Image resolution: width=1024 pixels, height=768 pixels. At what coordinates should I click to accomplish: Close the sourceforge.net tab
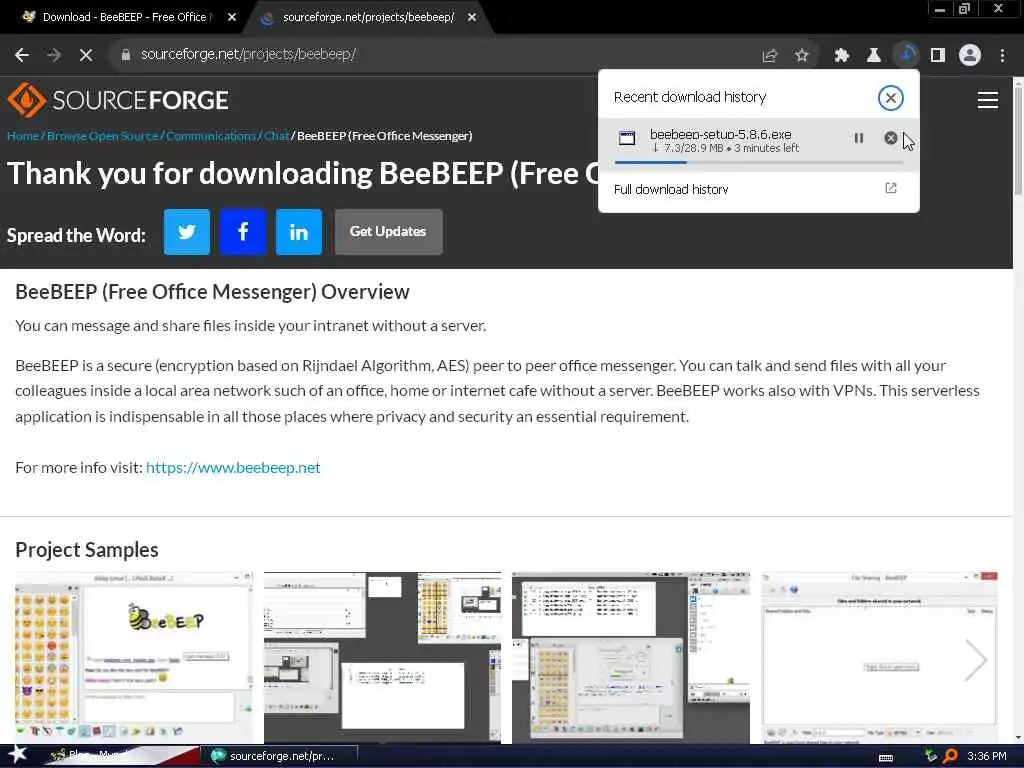(472, 18)
